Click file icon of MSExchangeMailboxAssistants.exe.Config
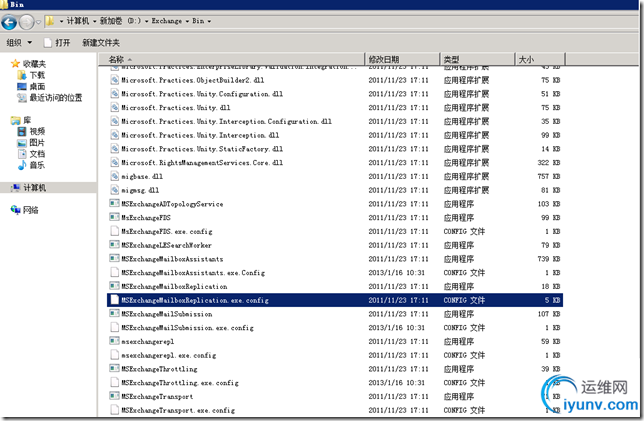 (115, 272)
